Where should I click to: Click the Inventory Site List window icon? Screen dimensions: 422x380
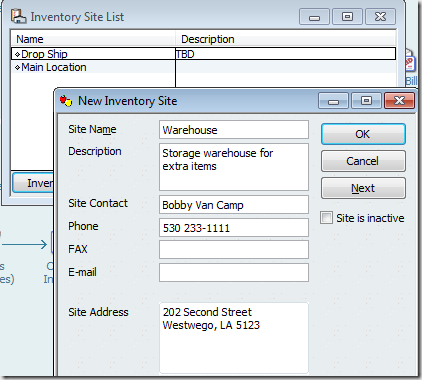(18, 16)
